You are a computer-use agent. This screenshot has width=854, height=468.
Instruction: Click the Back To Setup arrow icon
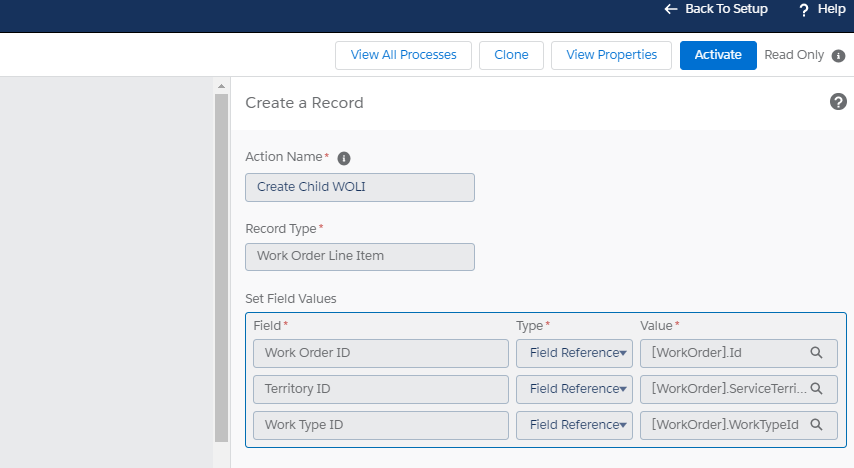pyautogui.click(x=671, y=9)
